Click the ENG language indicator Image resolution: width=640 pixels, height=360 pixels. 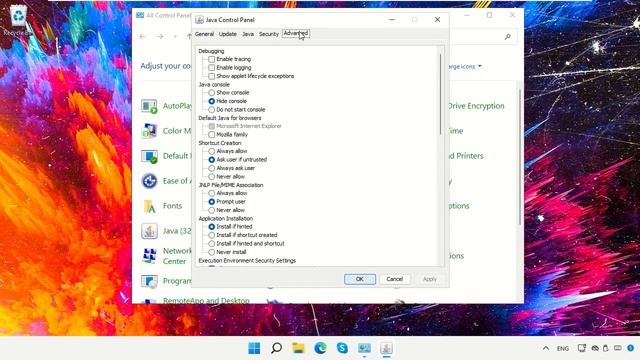[563, 349]
